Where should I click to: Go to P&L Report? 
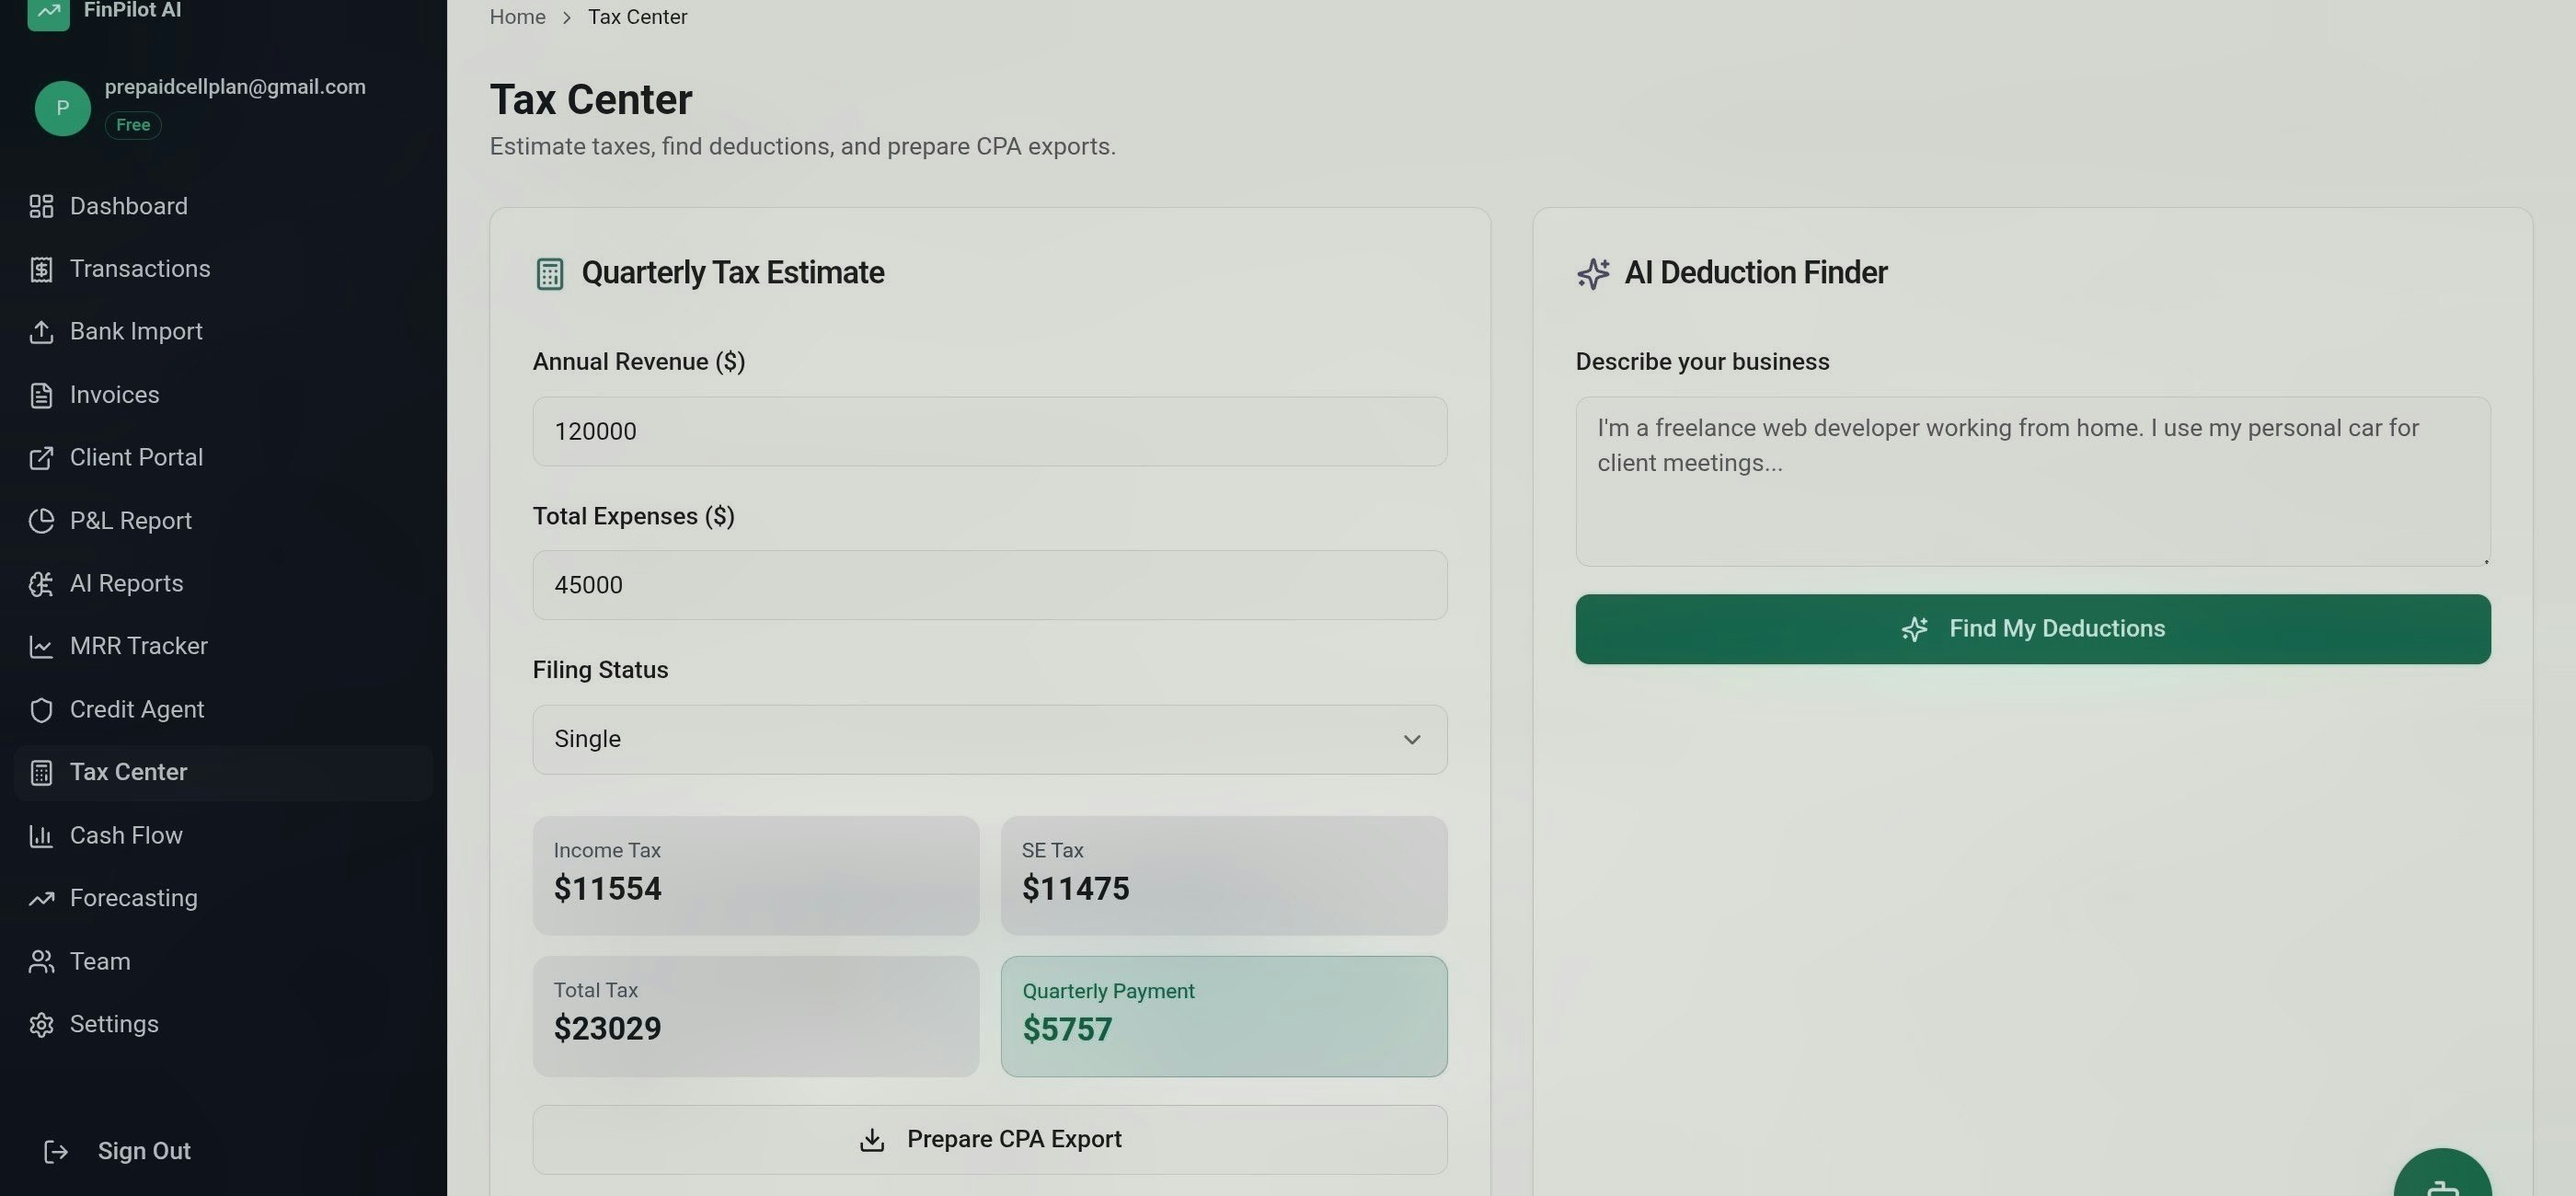tap(223, 521)
